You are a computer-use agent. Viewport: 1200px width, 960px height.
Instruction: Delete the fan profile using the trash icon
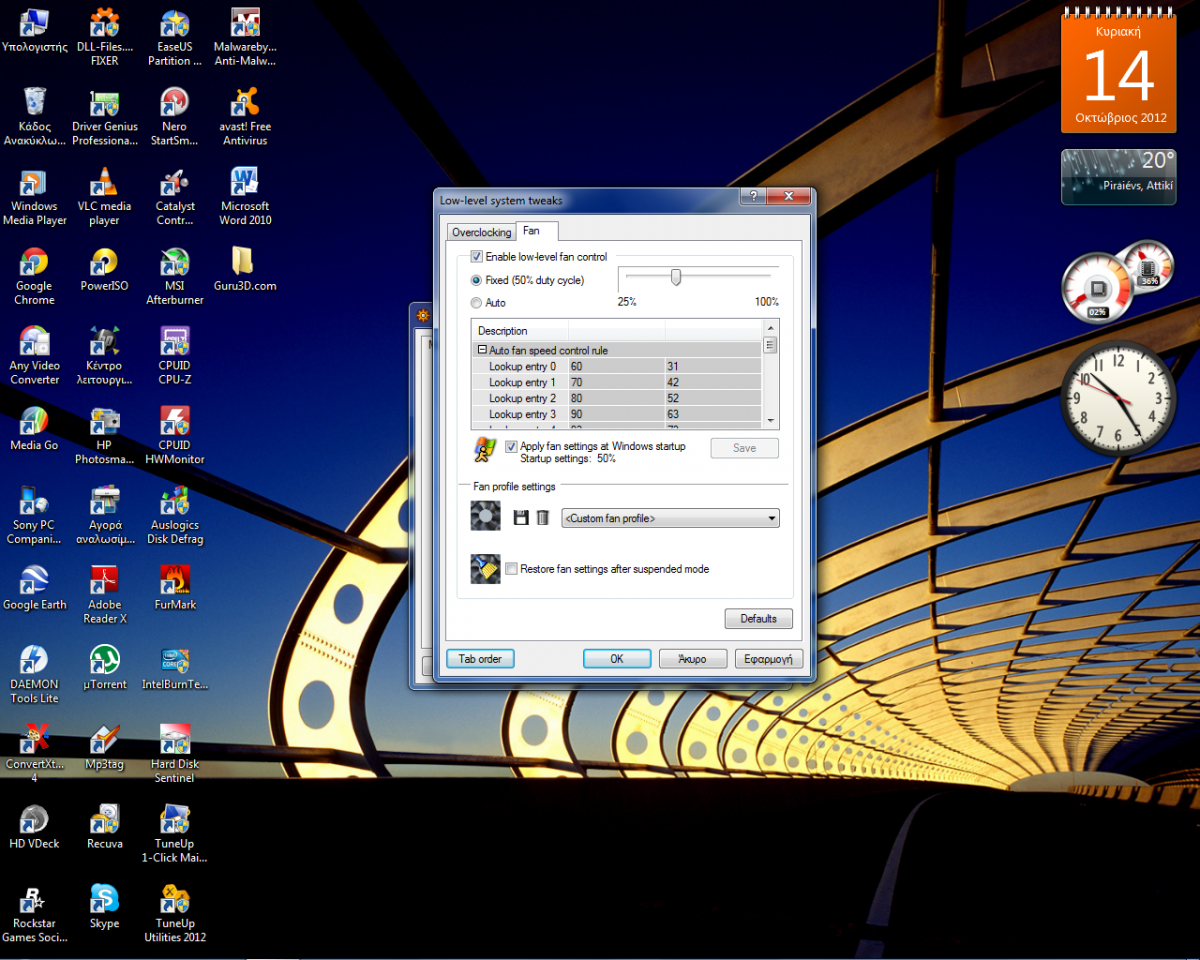coord(543,518)
